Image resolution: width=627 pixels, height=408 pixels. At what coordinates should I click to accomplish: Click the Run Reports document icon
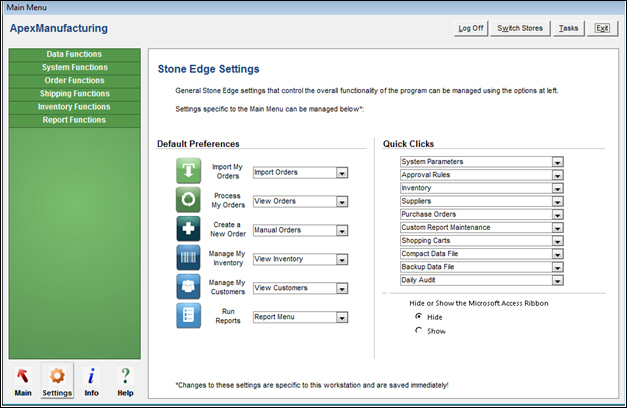pos(188,315)
